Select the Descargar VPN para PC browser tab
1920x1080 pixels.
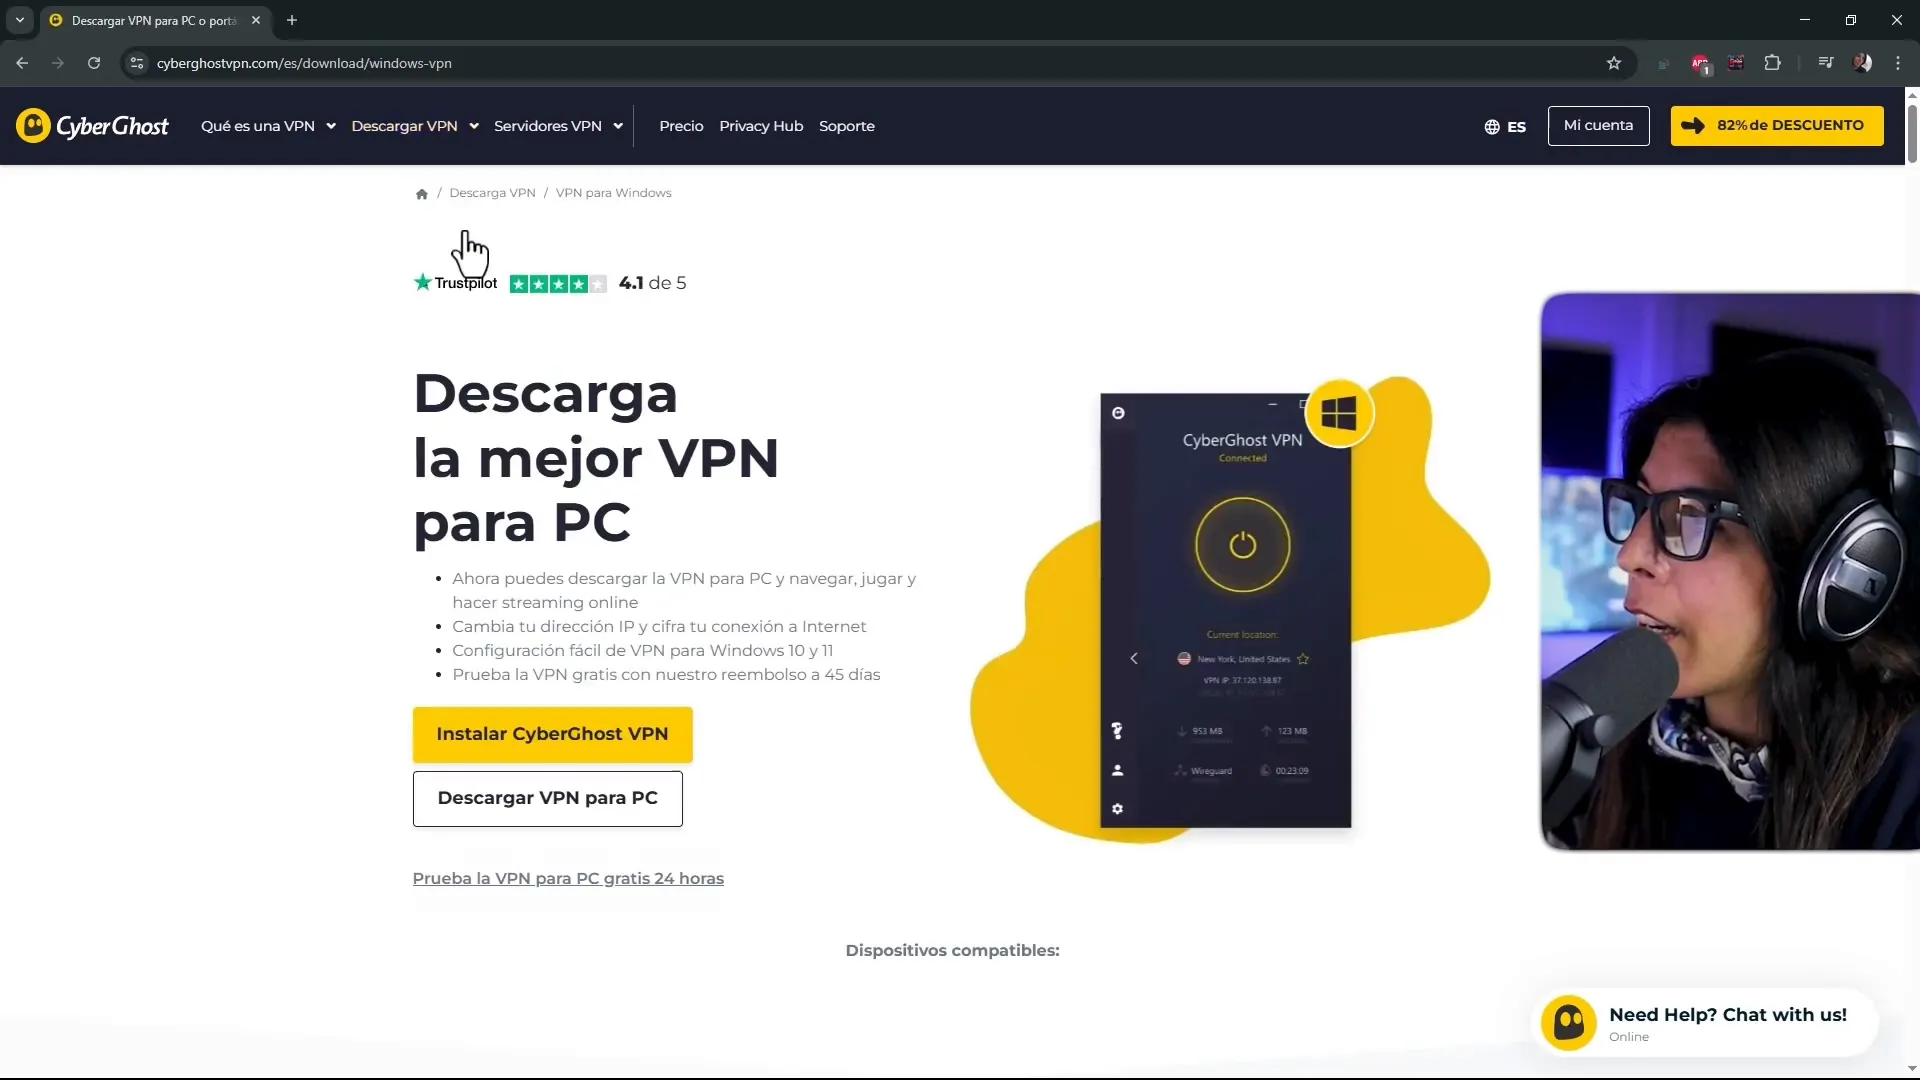[x=155, y=20]
